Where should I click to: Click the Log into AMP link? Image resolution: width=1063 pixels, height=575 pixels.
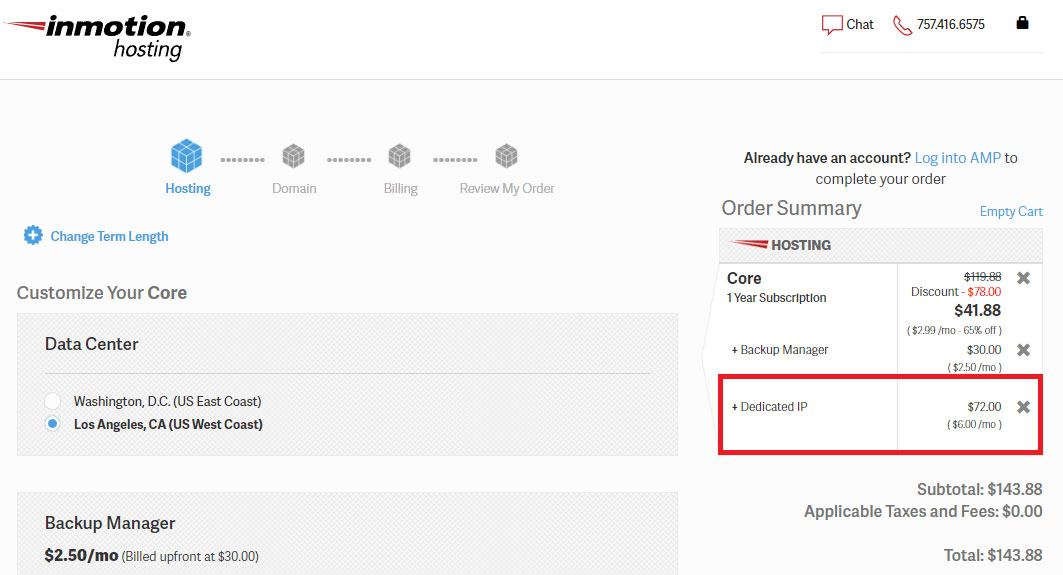(x=957, y=158)
